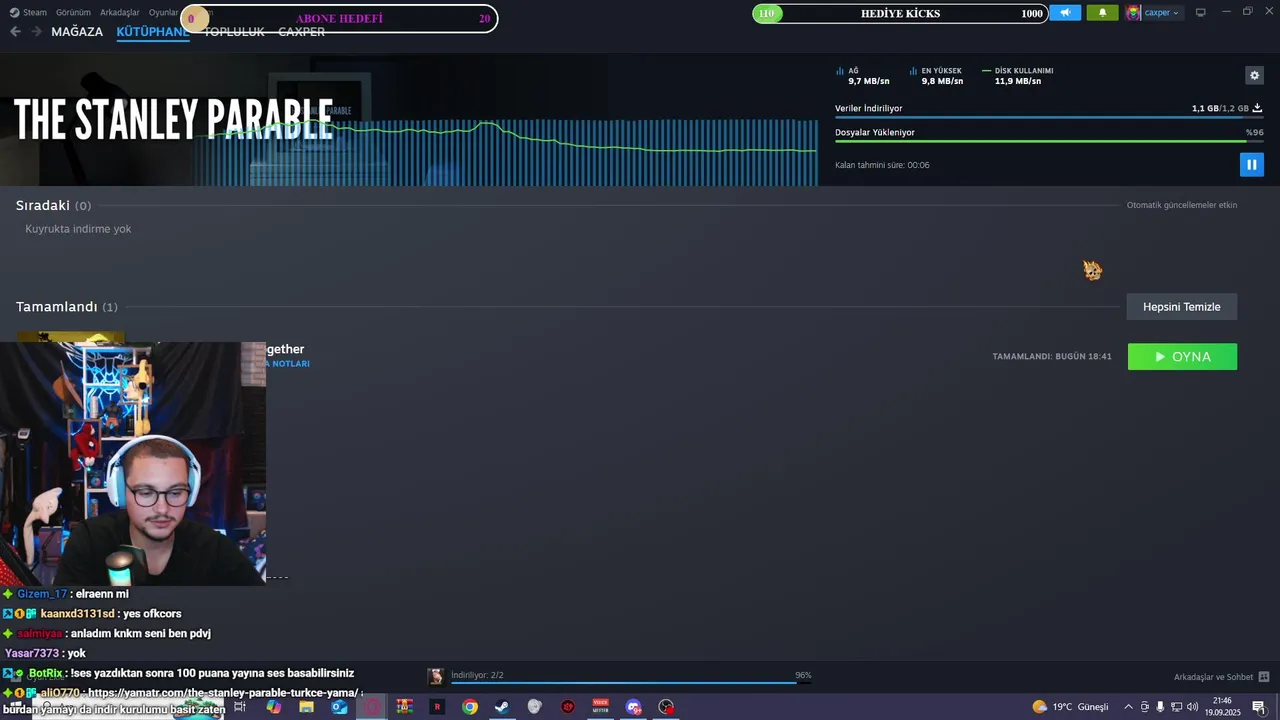Open the Rockstar launcher taskbar icon
The image size is (1280, 720).
coord(437,707)
